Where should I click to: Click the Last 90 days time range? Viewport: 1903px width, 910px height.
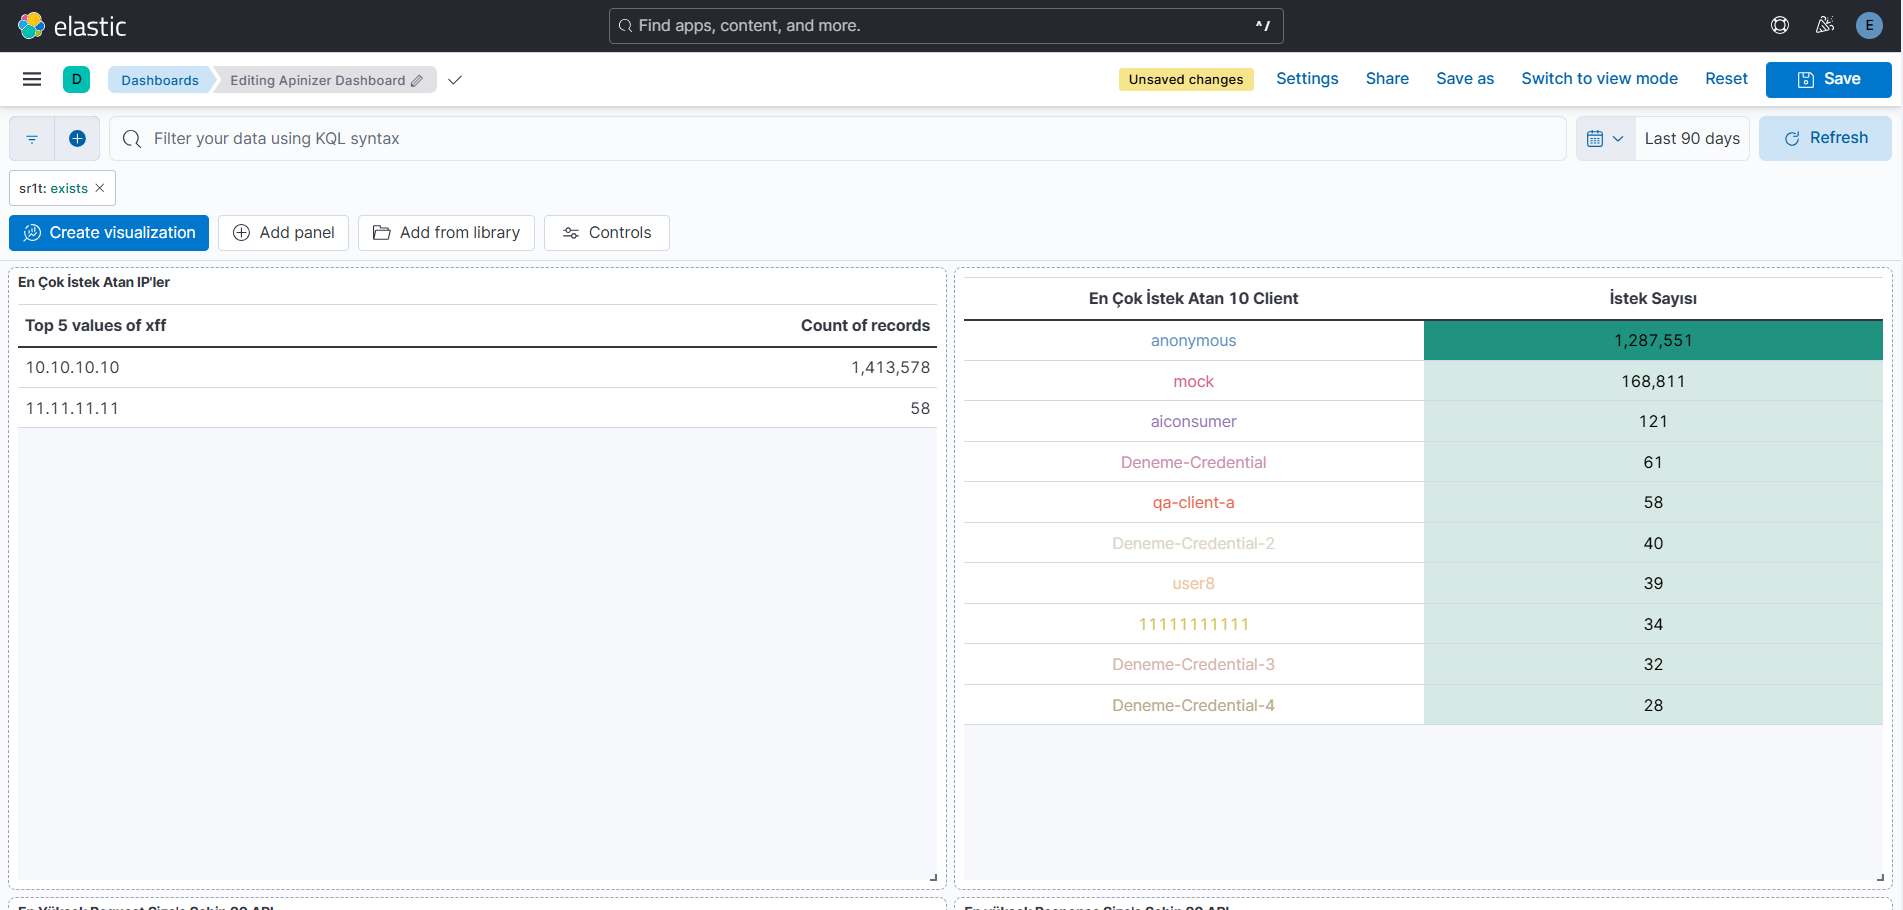(x=1692, y=139)
